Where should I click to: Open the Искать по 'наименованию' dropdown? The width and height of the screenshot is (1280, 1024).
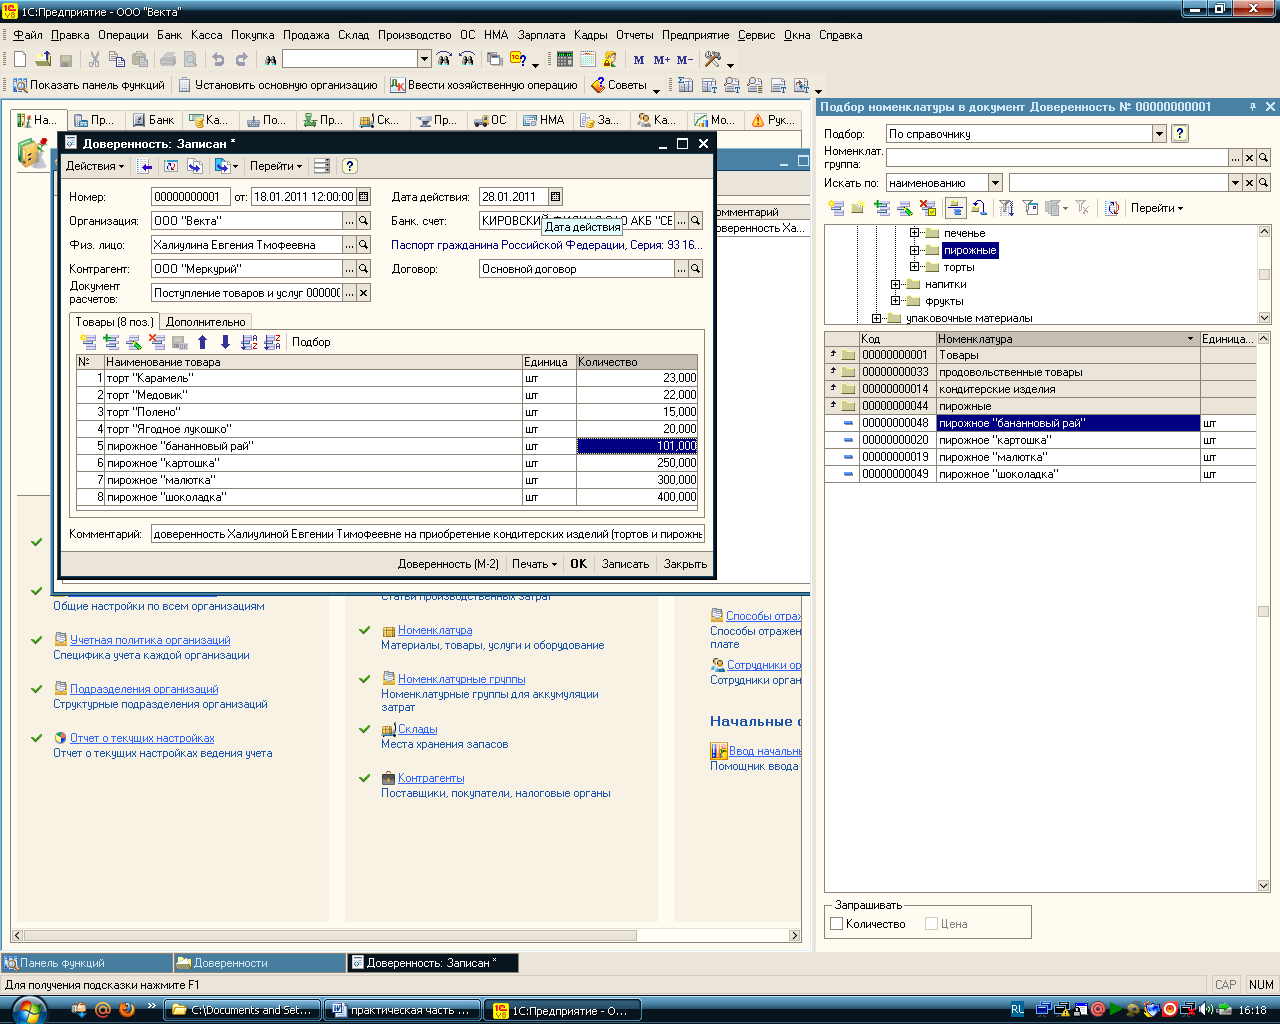pyautogui.click(x=995, y=183)
